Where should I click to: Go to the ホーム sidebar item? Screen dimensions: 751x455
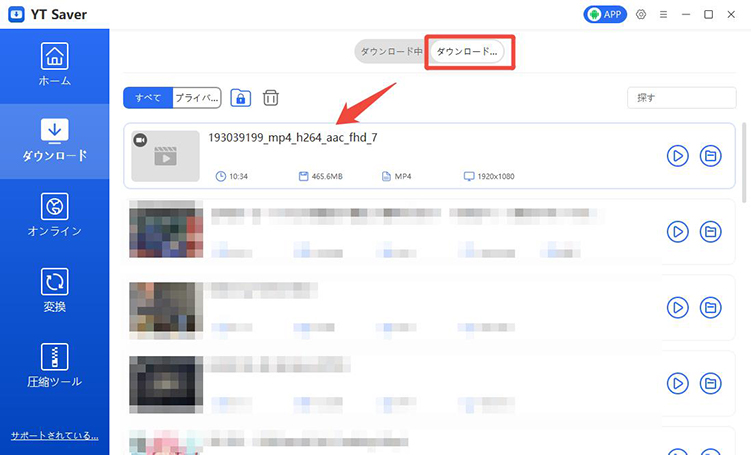point(55,65)
